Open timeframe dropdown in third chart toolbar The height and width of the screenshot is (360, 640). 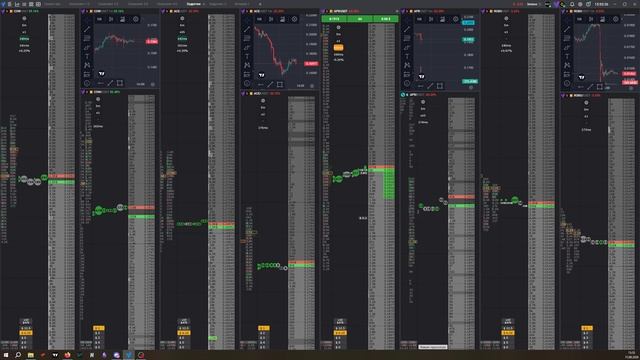(x=419, y=19)
